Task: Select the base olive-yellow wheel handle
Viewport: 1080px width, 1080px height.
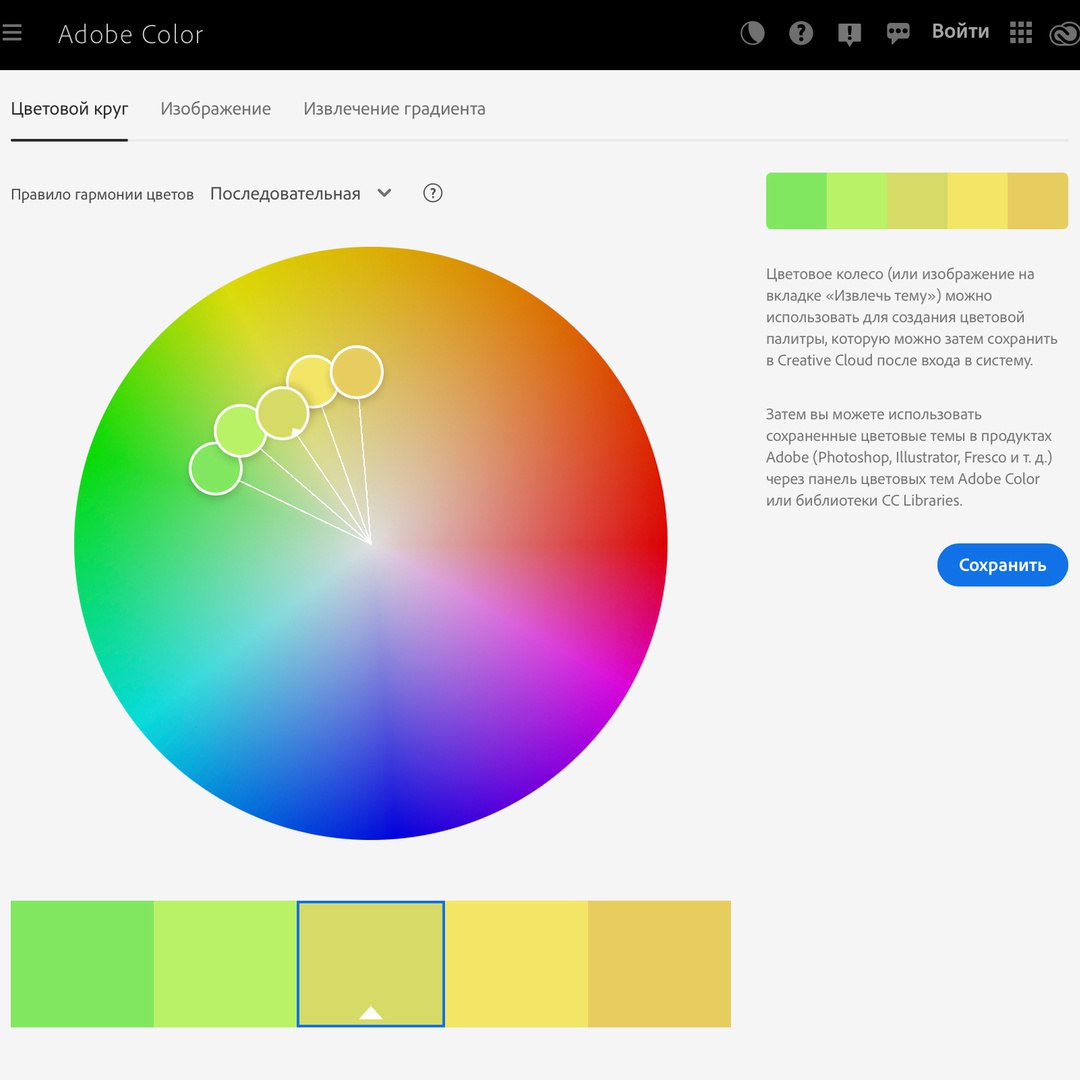Action: coord(282,413)
